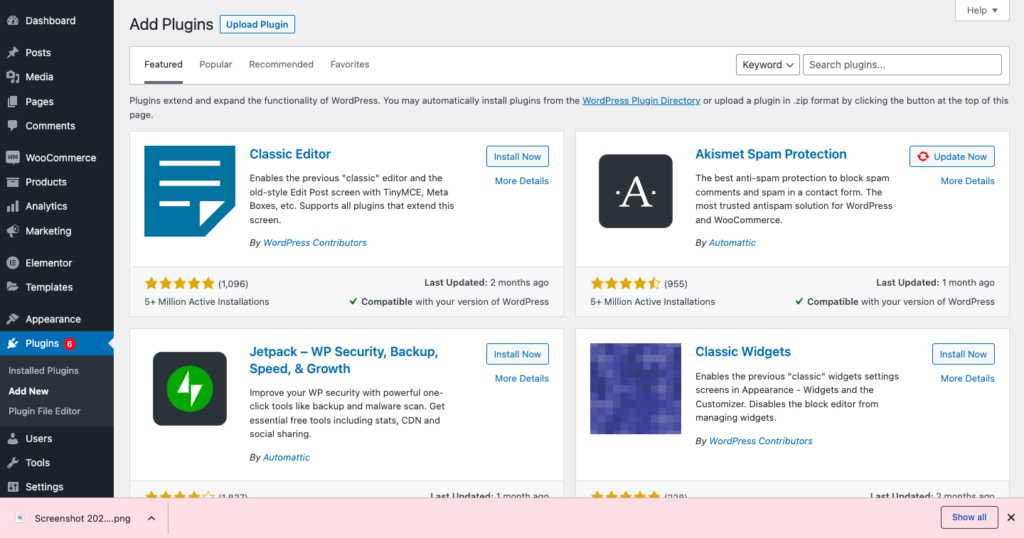Switch to the Featured tab
The image size is (1024, 538).
pyautogui.click(x=163, y=64)
